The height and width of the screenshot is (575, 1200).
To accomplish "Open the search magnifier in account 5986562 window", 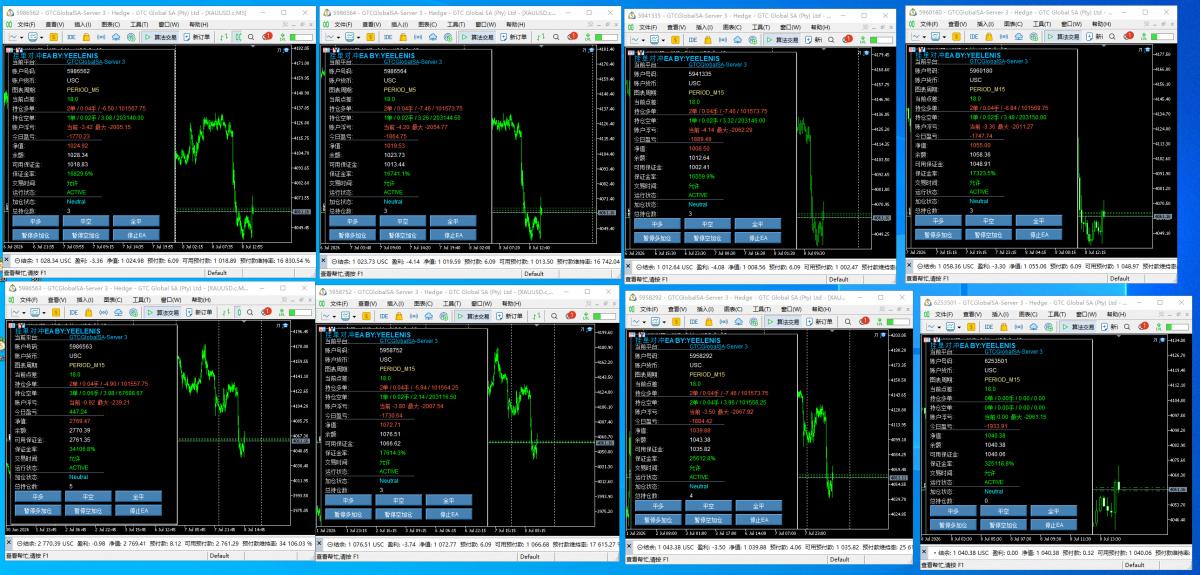I will [x=251, y=37].
